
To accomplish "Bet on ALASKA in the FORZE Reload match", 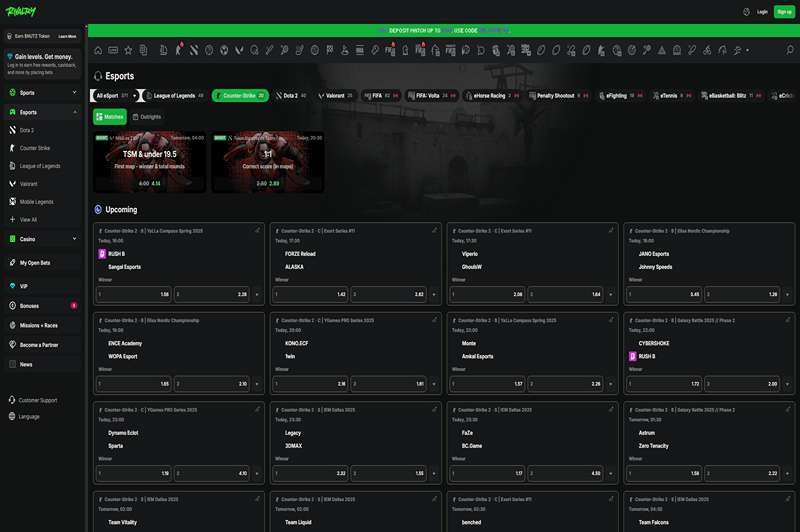I will pyautogui.click(x=389, y=294).
